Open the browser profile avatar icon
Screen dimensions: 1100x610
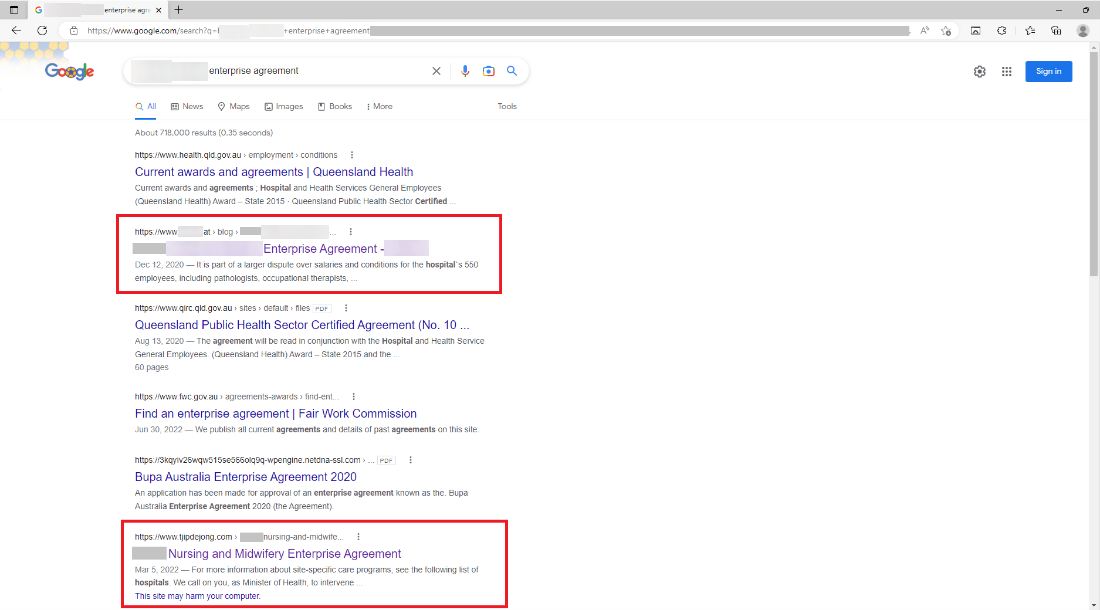(1083, 30)
